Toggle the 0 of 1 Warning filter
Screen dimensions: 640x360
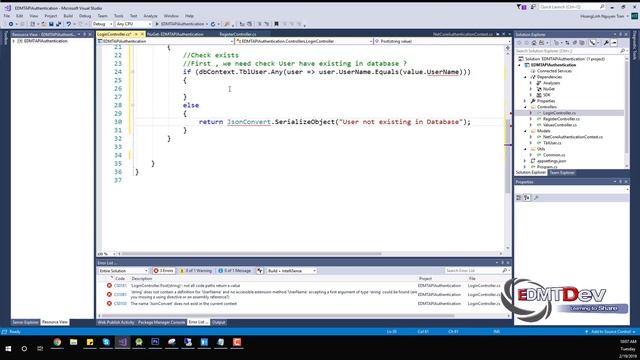pyautogui.click(x=196, y=271)
